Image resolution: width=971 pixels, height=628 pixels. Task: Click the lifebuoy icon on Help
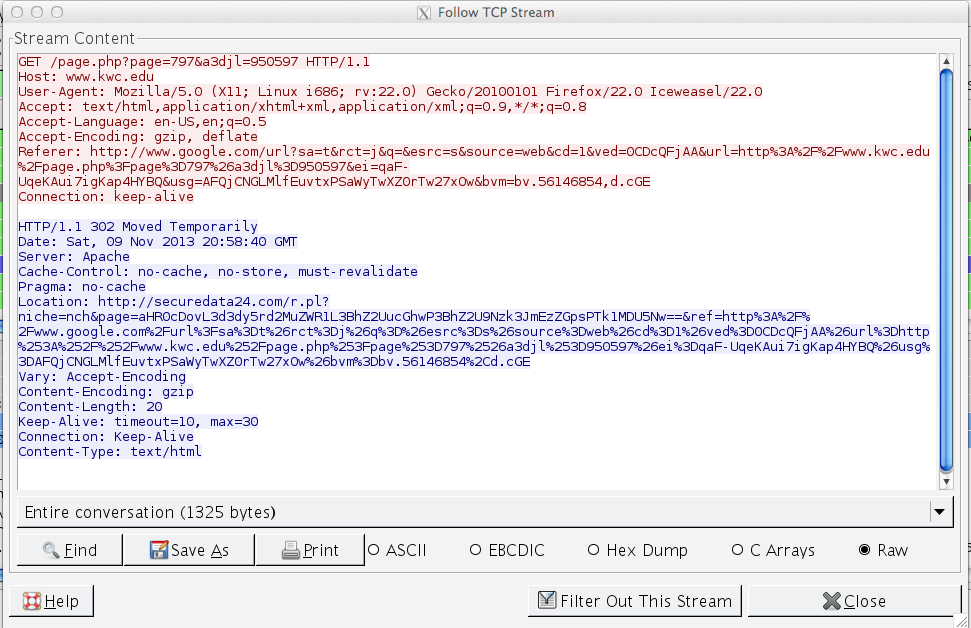[x=32, y=601]
